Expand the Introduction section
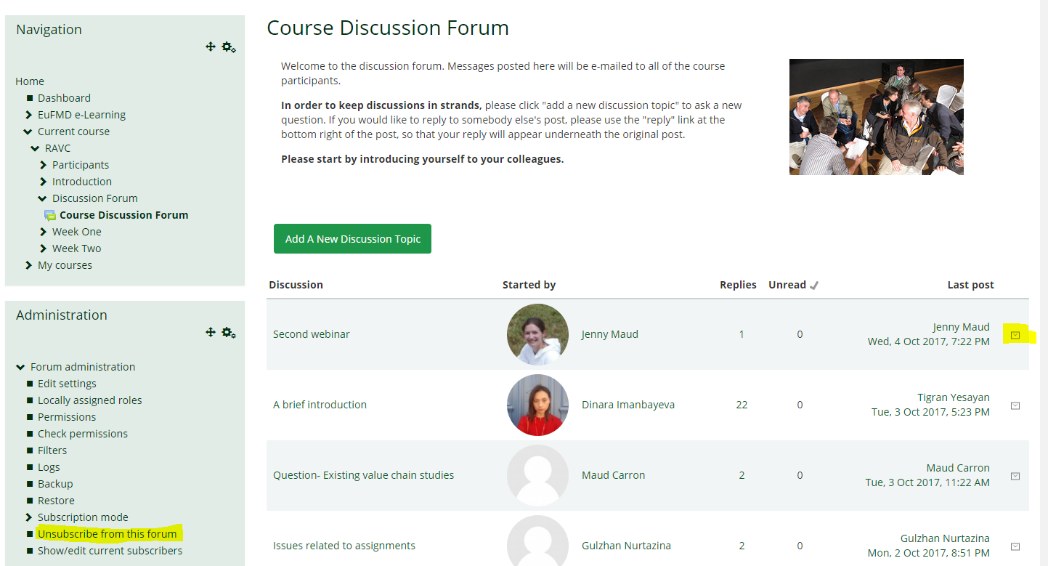The image size is (1048, 566). (43, 182)
